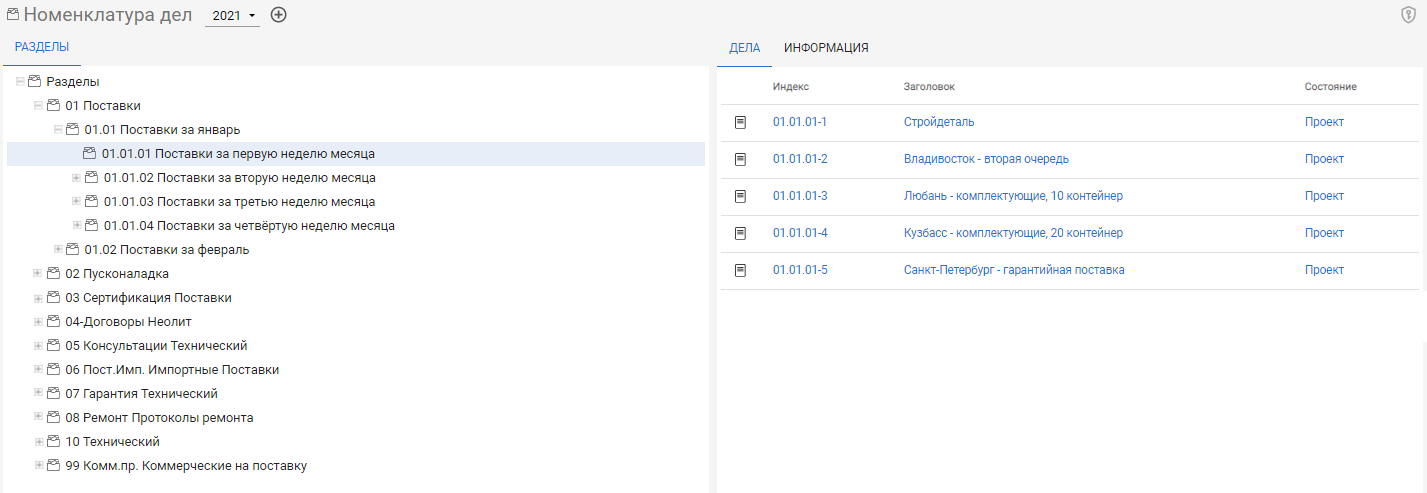Image resolution: width=1427 pixels, height=493 pixels.
Task: Click the document icon for Санкт-Петербург row
Action: click(x=741, y=270)
